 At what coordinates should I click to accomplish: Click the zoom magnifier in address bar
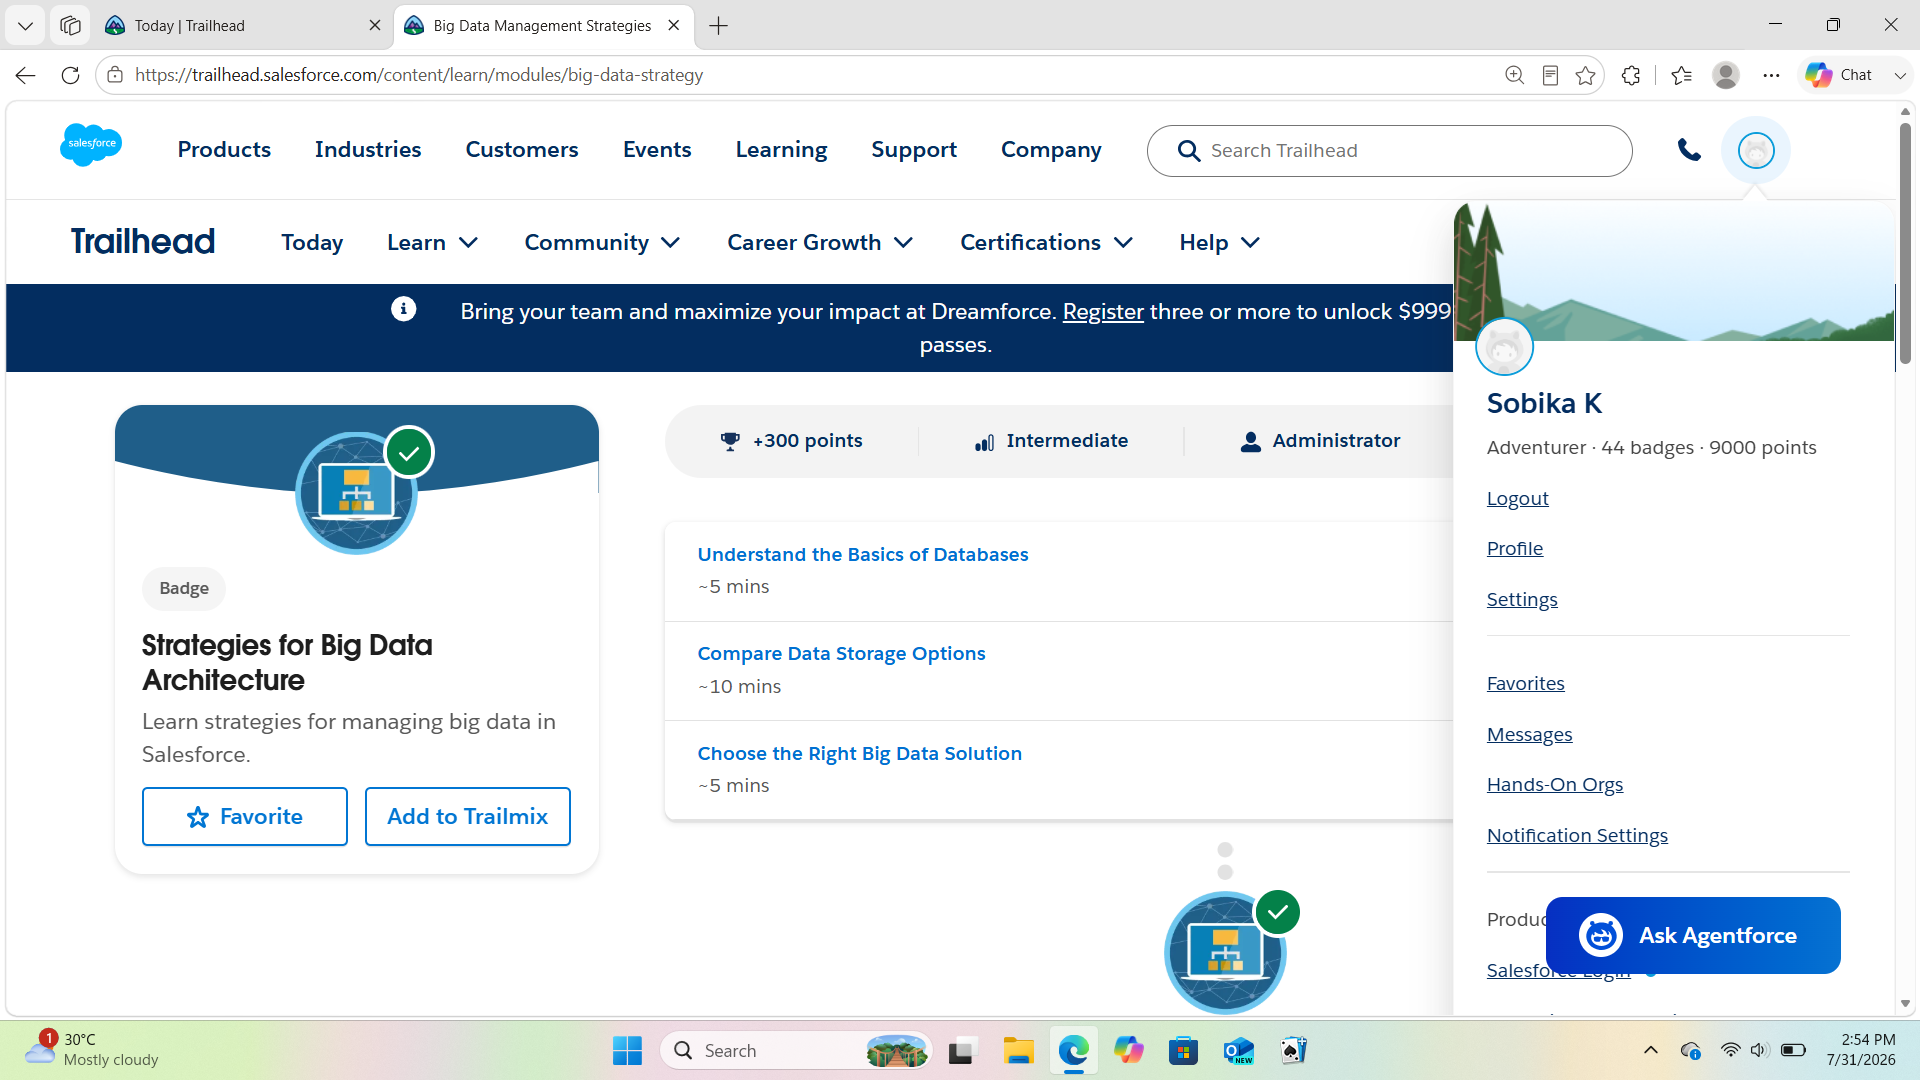[1514, 75]
